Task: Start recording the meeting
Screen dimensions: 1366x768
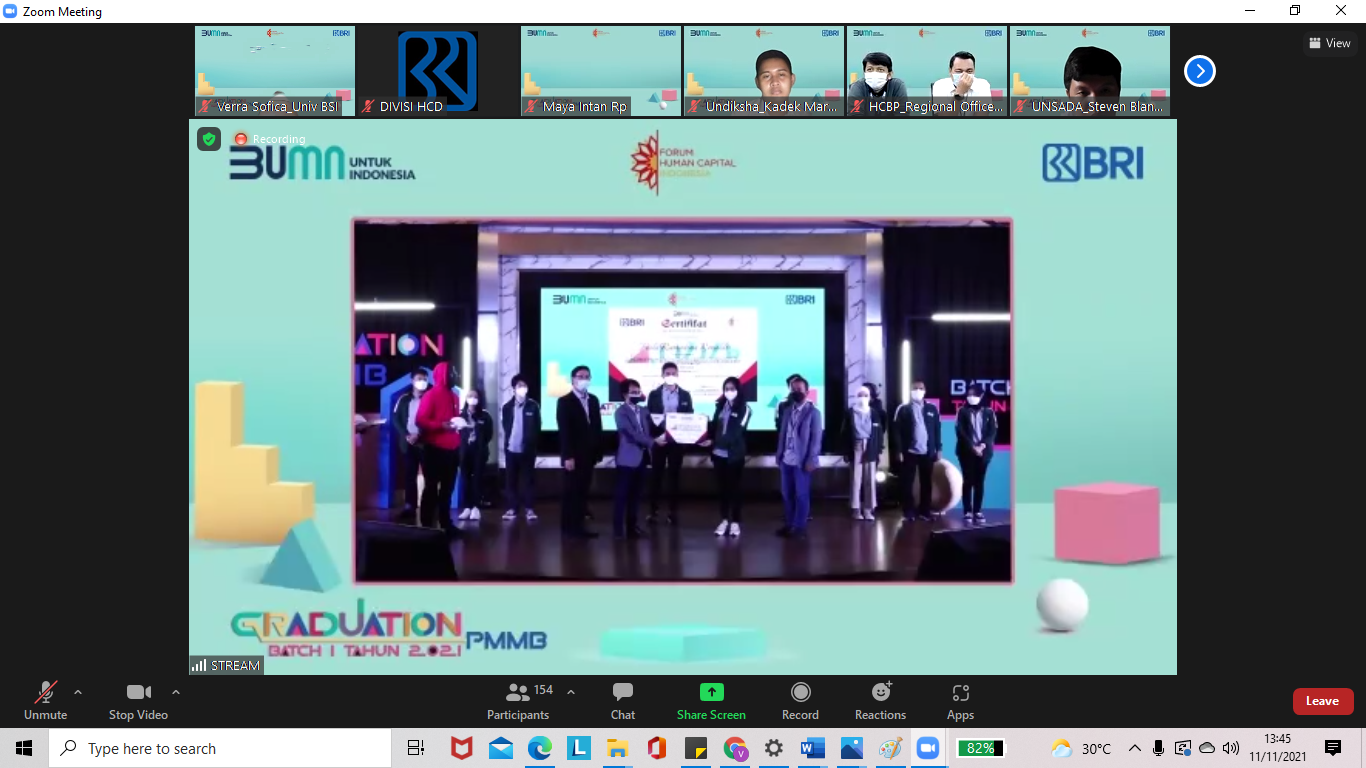Action: coord(800,700)
